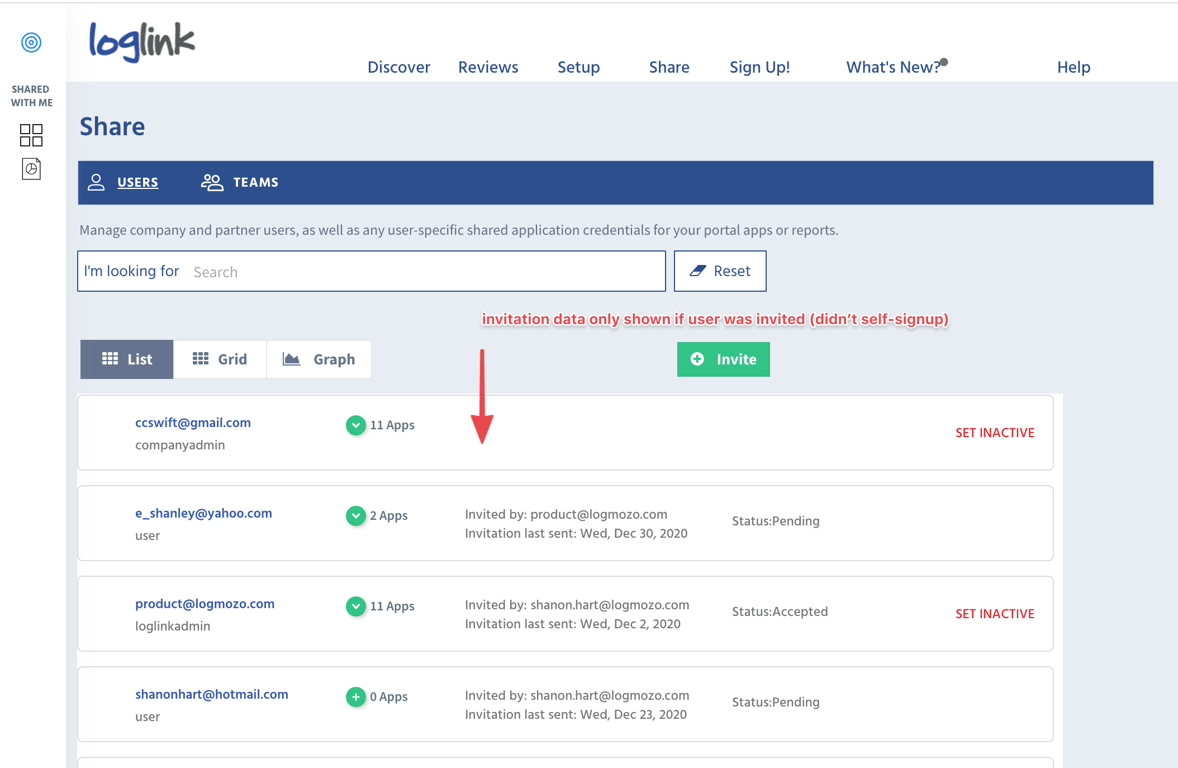
Task: Click the SHARED WITH ME sidebar label
Action: point(32,95)
